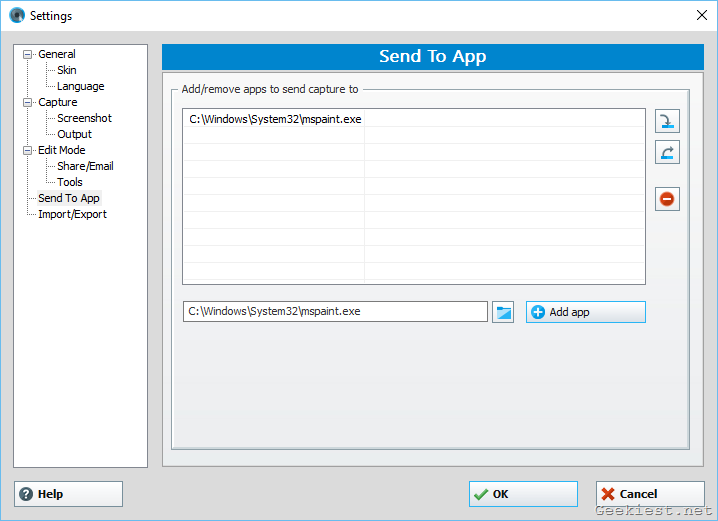The height and width of the screenshot is (521, 718).
Task: Select Skin in the settings tree
Action: tap(66, 70)
